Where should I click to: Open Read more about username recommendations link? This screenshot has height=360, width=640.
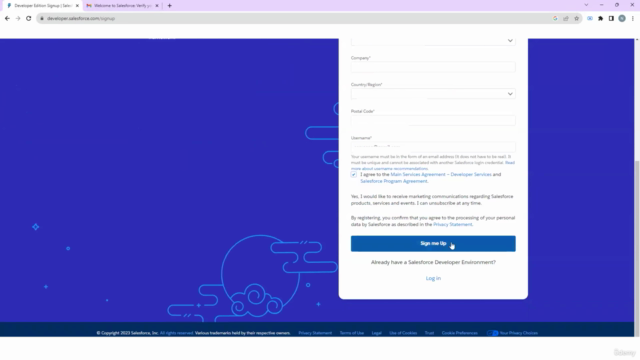pos(389,169)
